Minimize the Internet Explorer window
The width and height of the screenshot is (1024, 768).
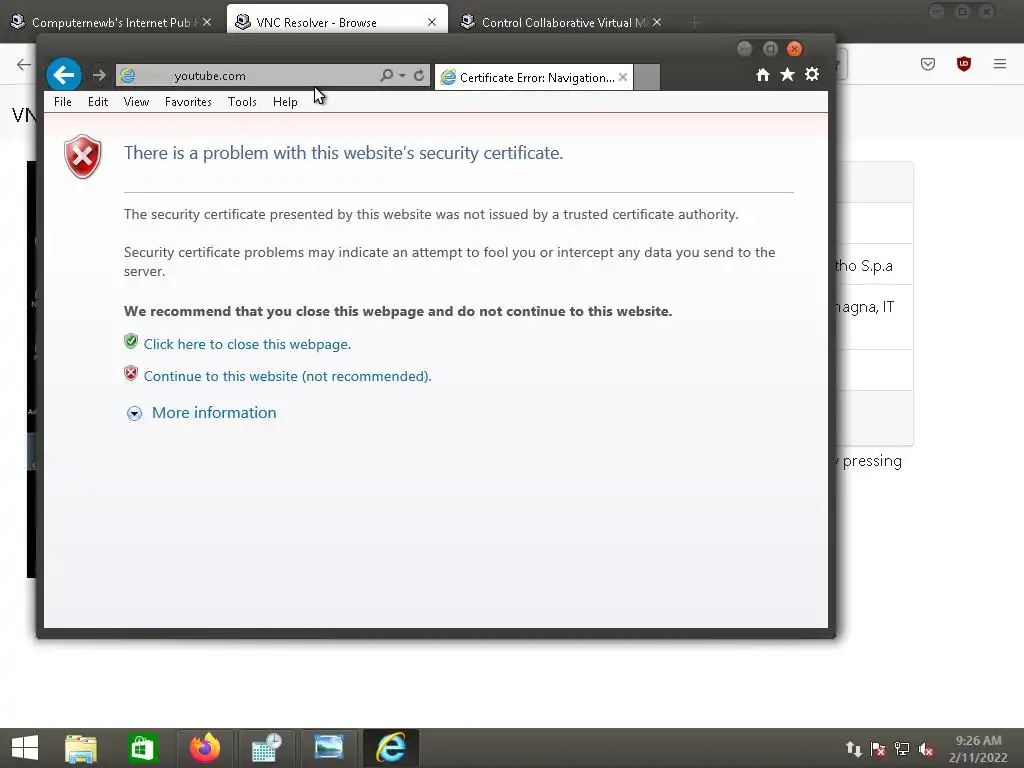click(744, 49)
